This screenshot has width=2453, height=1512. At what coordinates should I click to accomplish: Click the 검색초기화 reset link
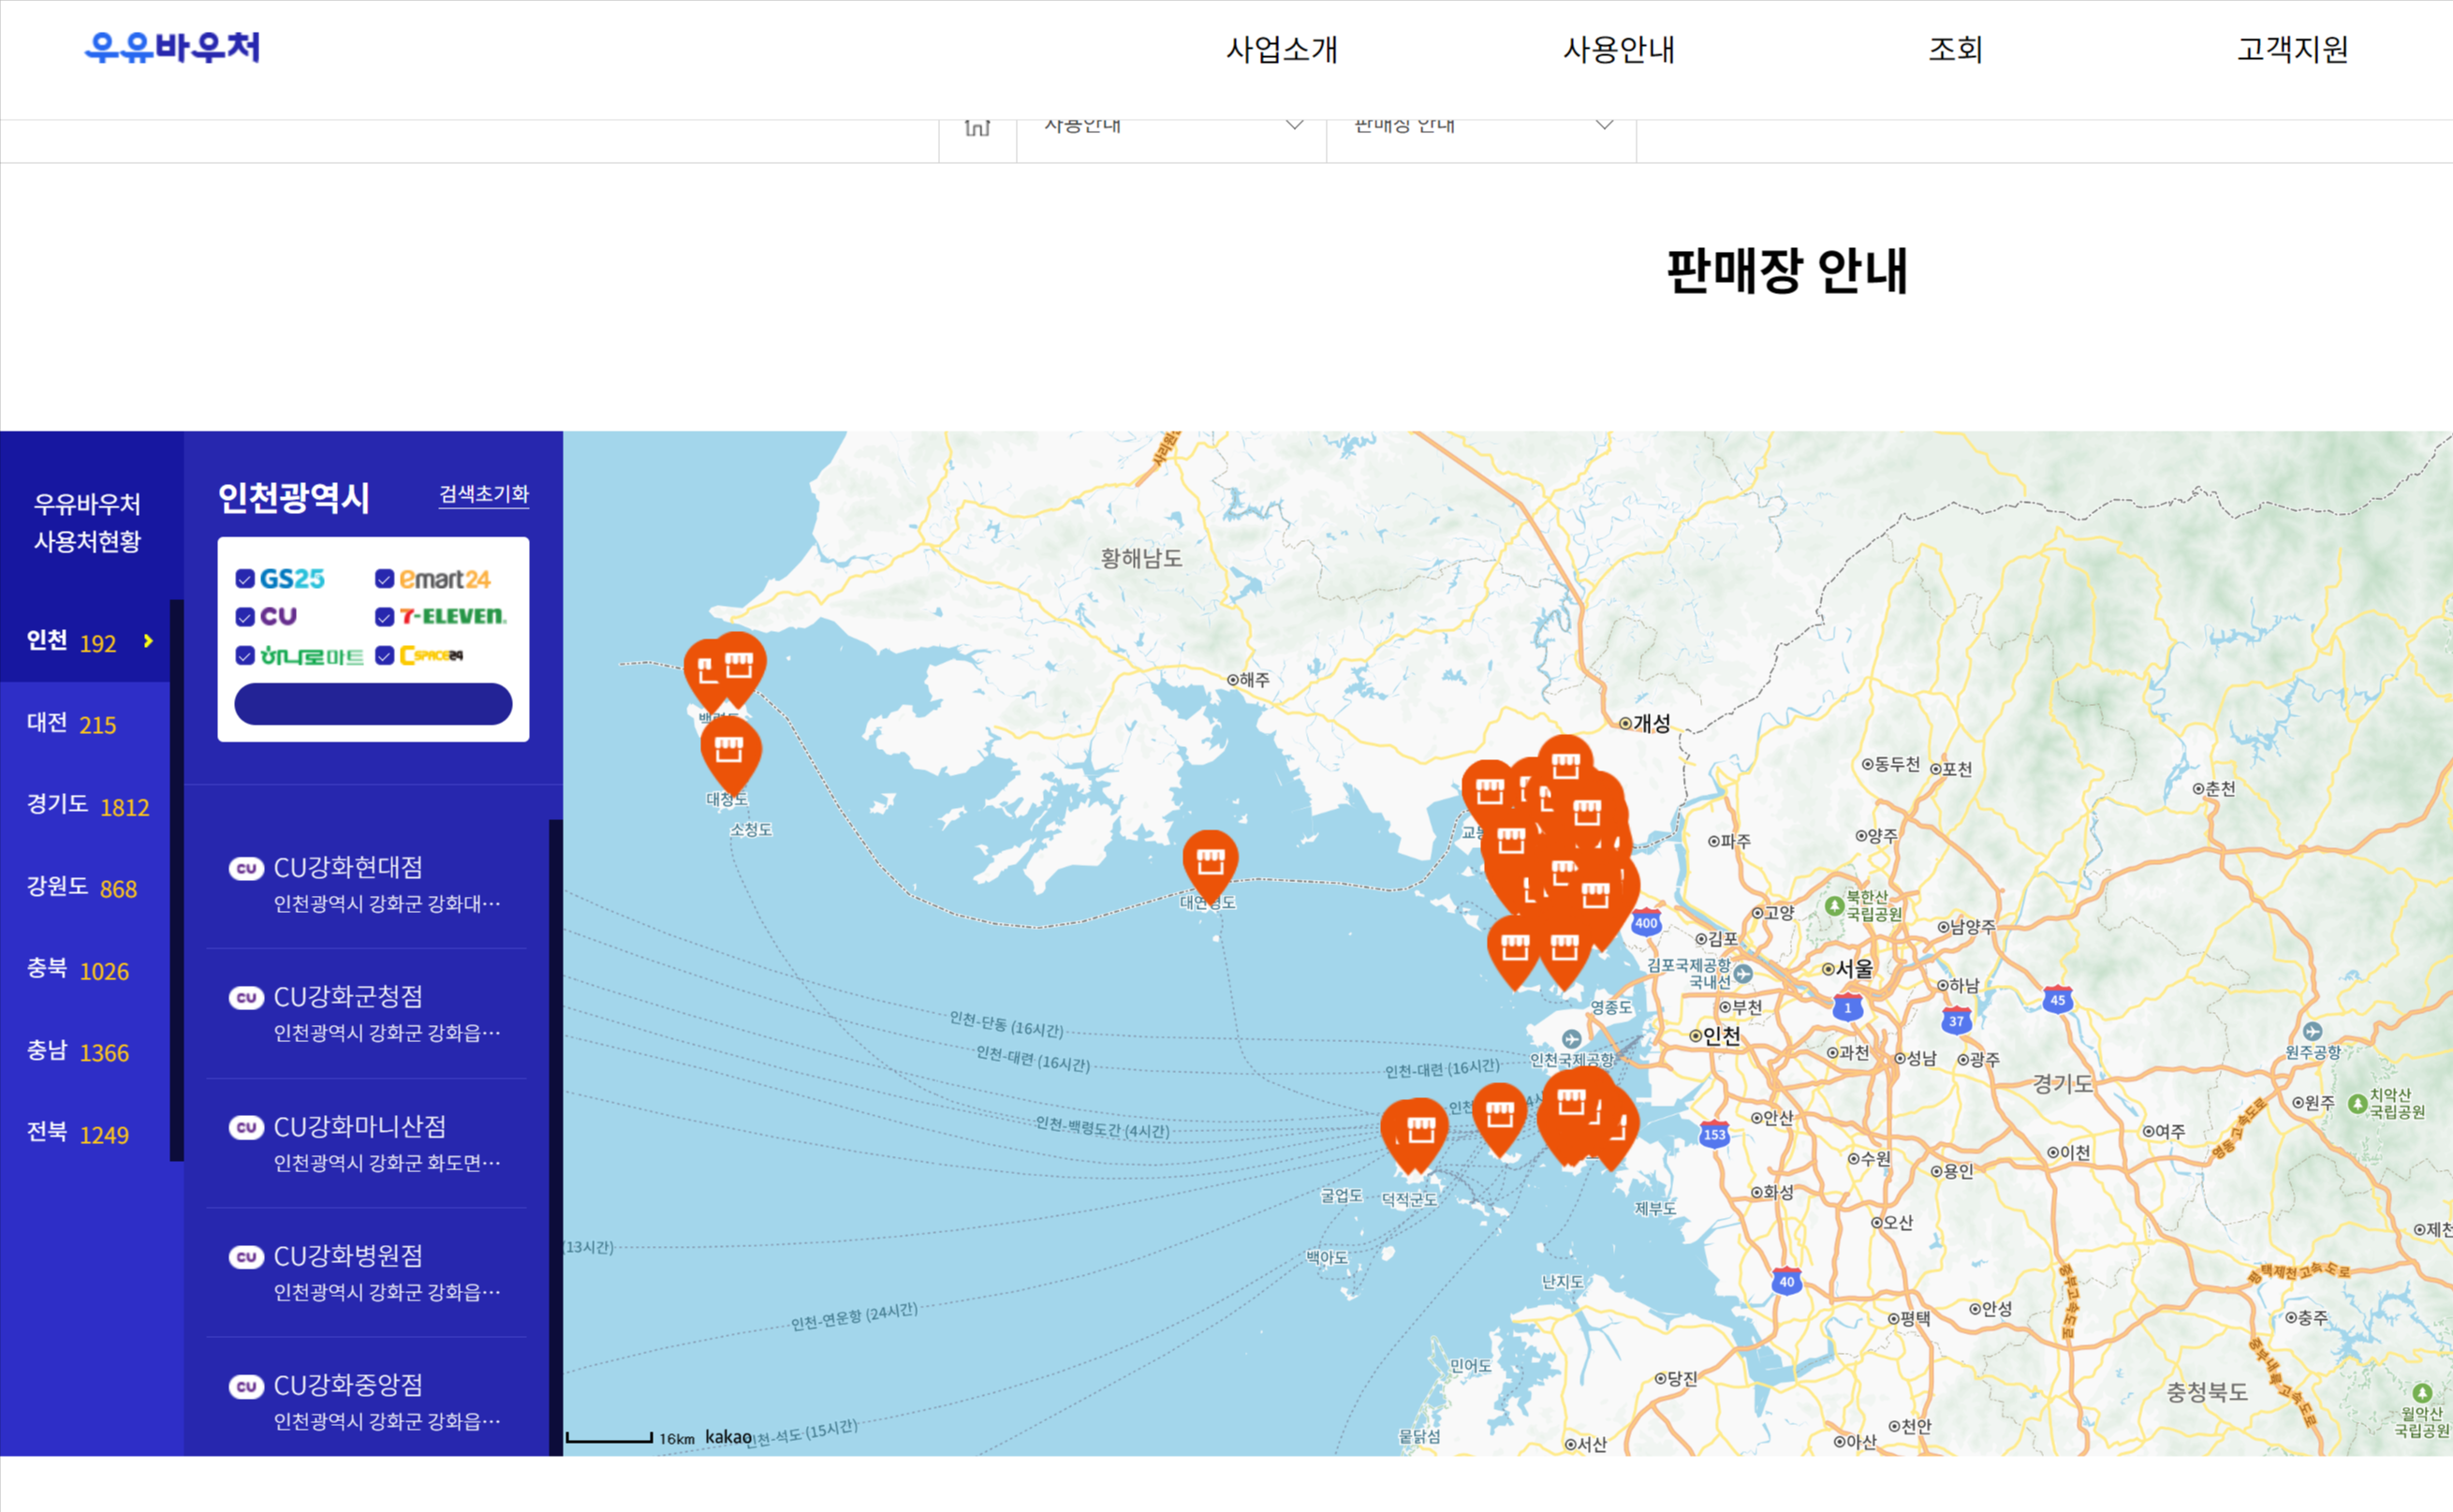[x=484, y=494]
